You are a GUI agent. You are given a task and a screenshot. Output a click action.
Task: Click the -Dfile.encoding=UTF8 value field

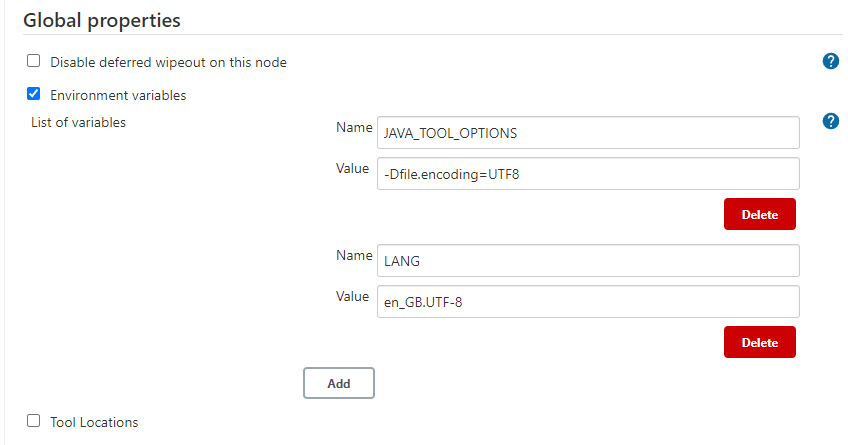(x=587, y=173)
